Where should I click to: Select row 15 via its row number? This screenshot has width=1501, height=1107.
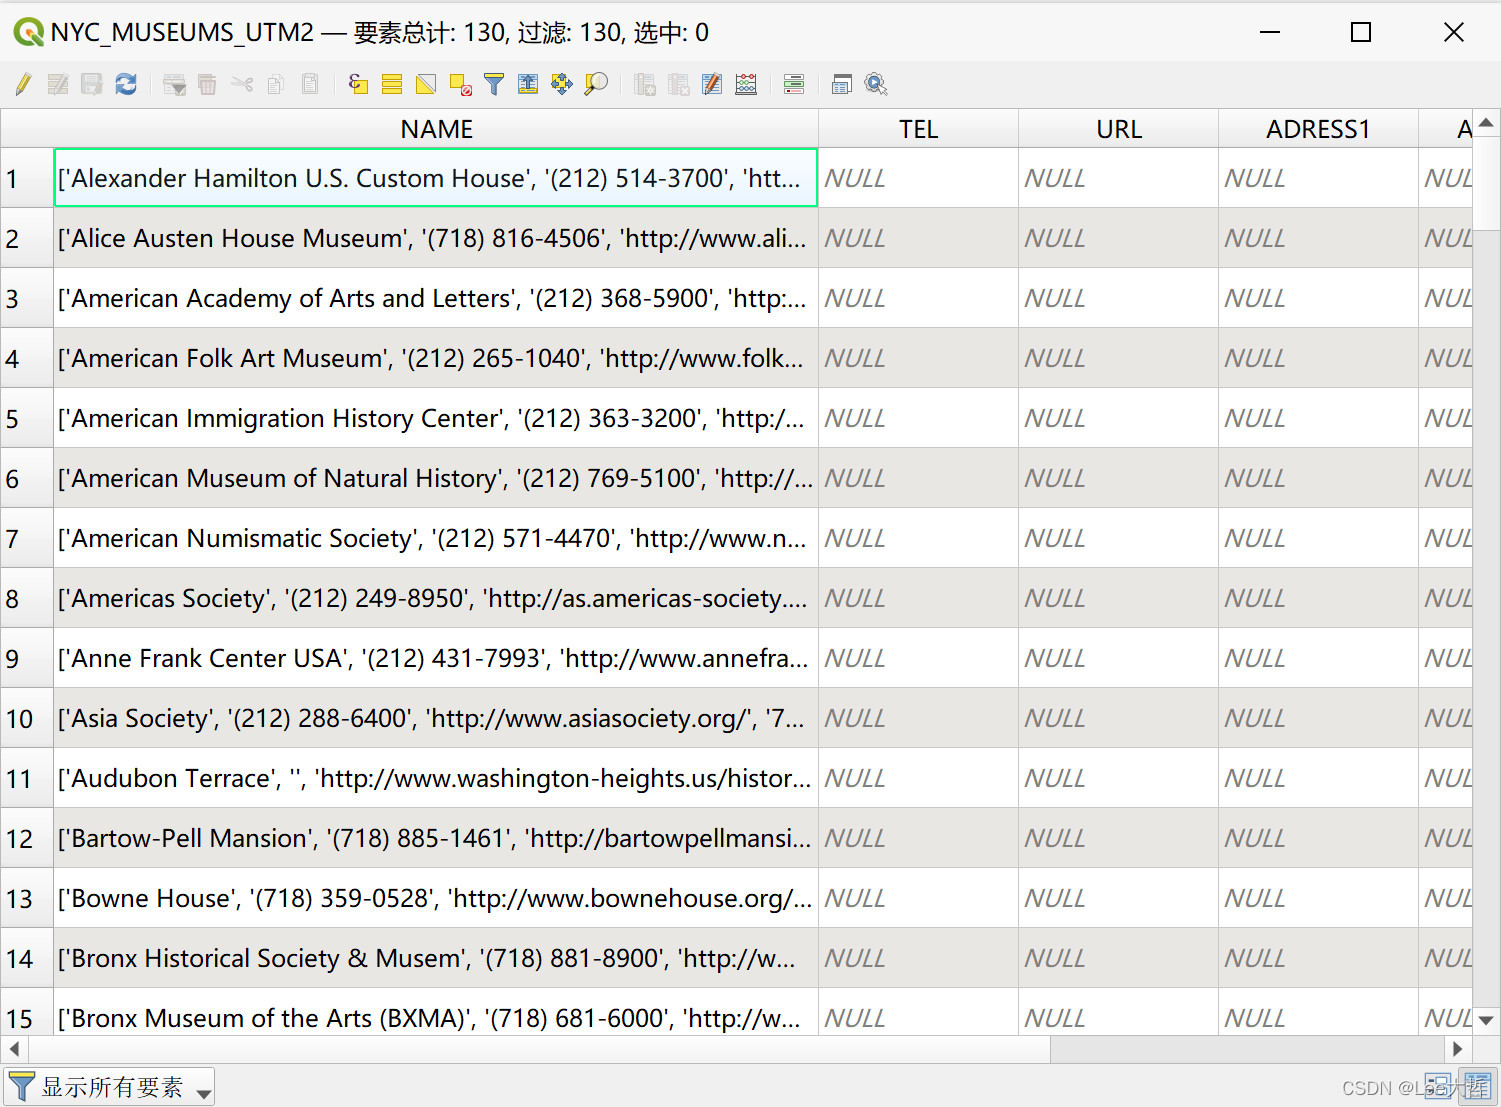coord(27,1012)
